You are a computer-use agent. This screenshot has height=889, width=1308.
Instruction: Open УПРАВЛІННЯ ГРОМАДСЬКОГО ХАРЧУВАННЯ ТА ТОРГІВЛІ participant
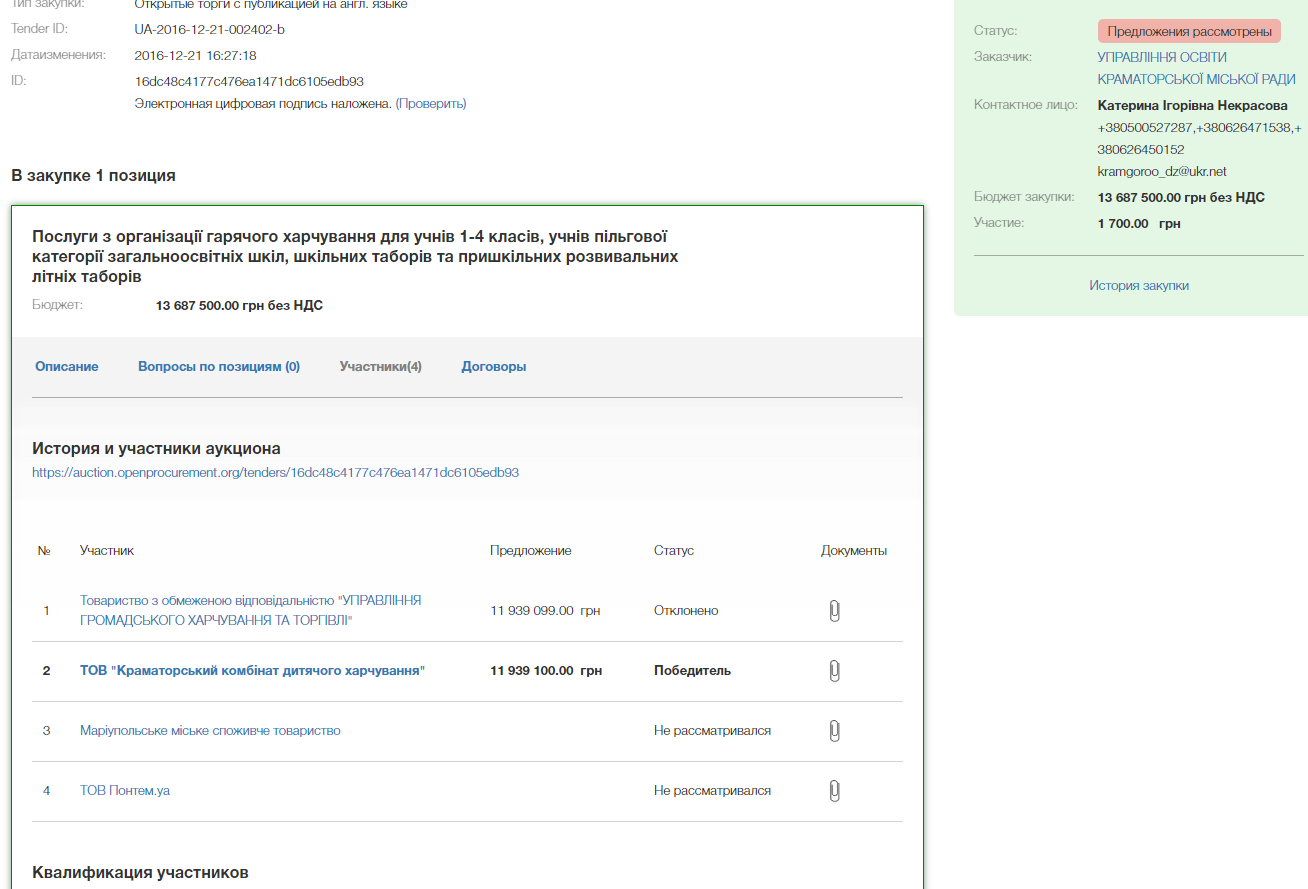[x=250, y=611]
